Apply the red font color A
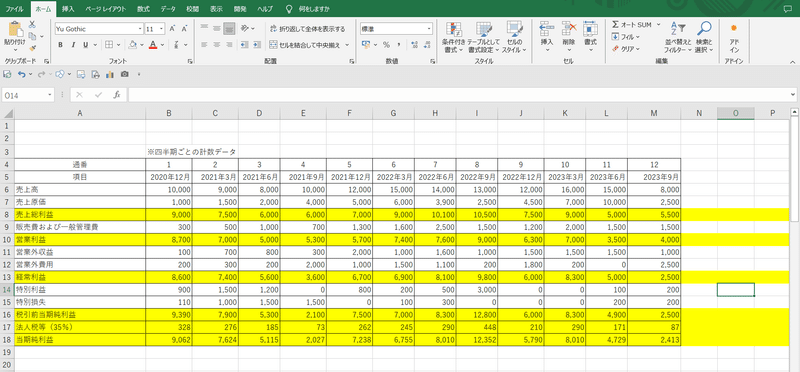Screen dimensions: 800x372 (153, 45)
